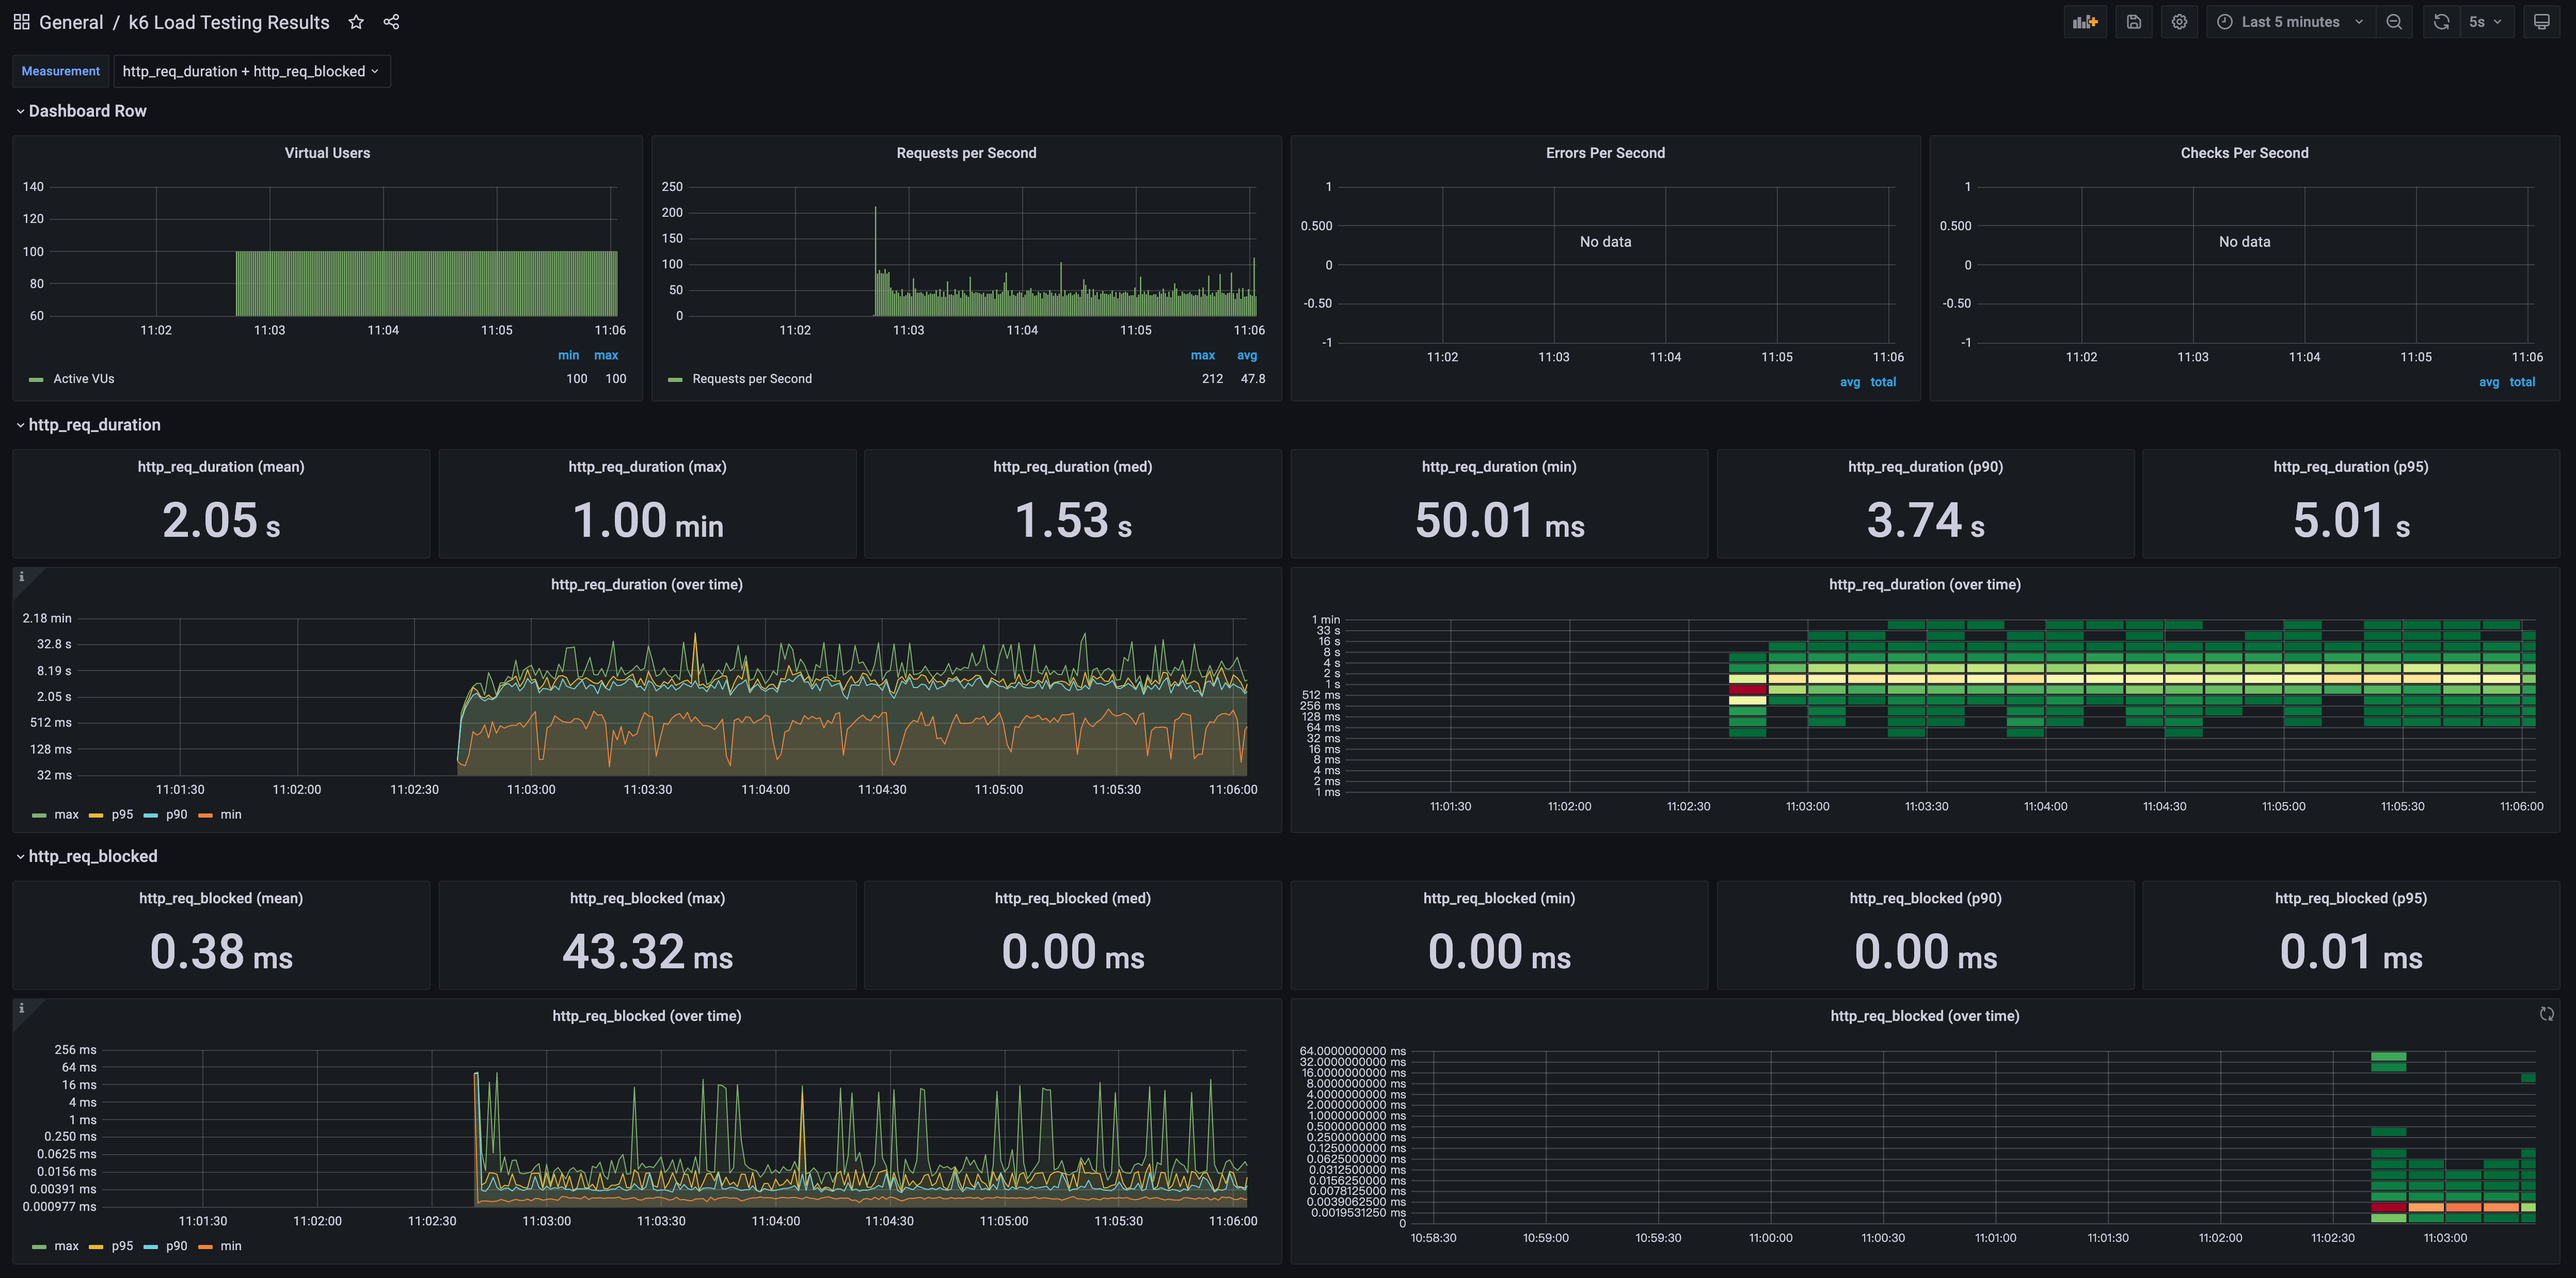Open Checks Per Second panel title menu
The image size is (2576, 1278).
(2244, 153)
